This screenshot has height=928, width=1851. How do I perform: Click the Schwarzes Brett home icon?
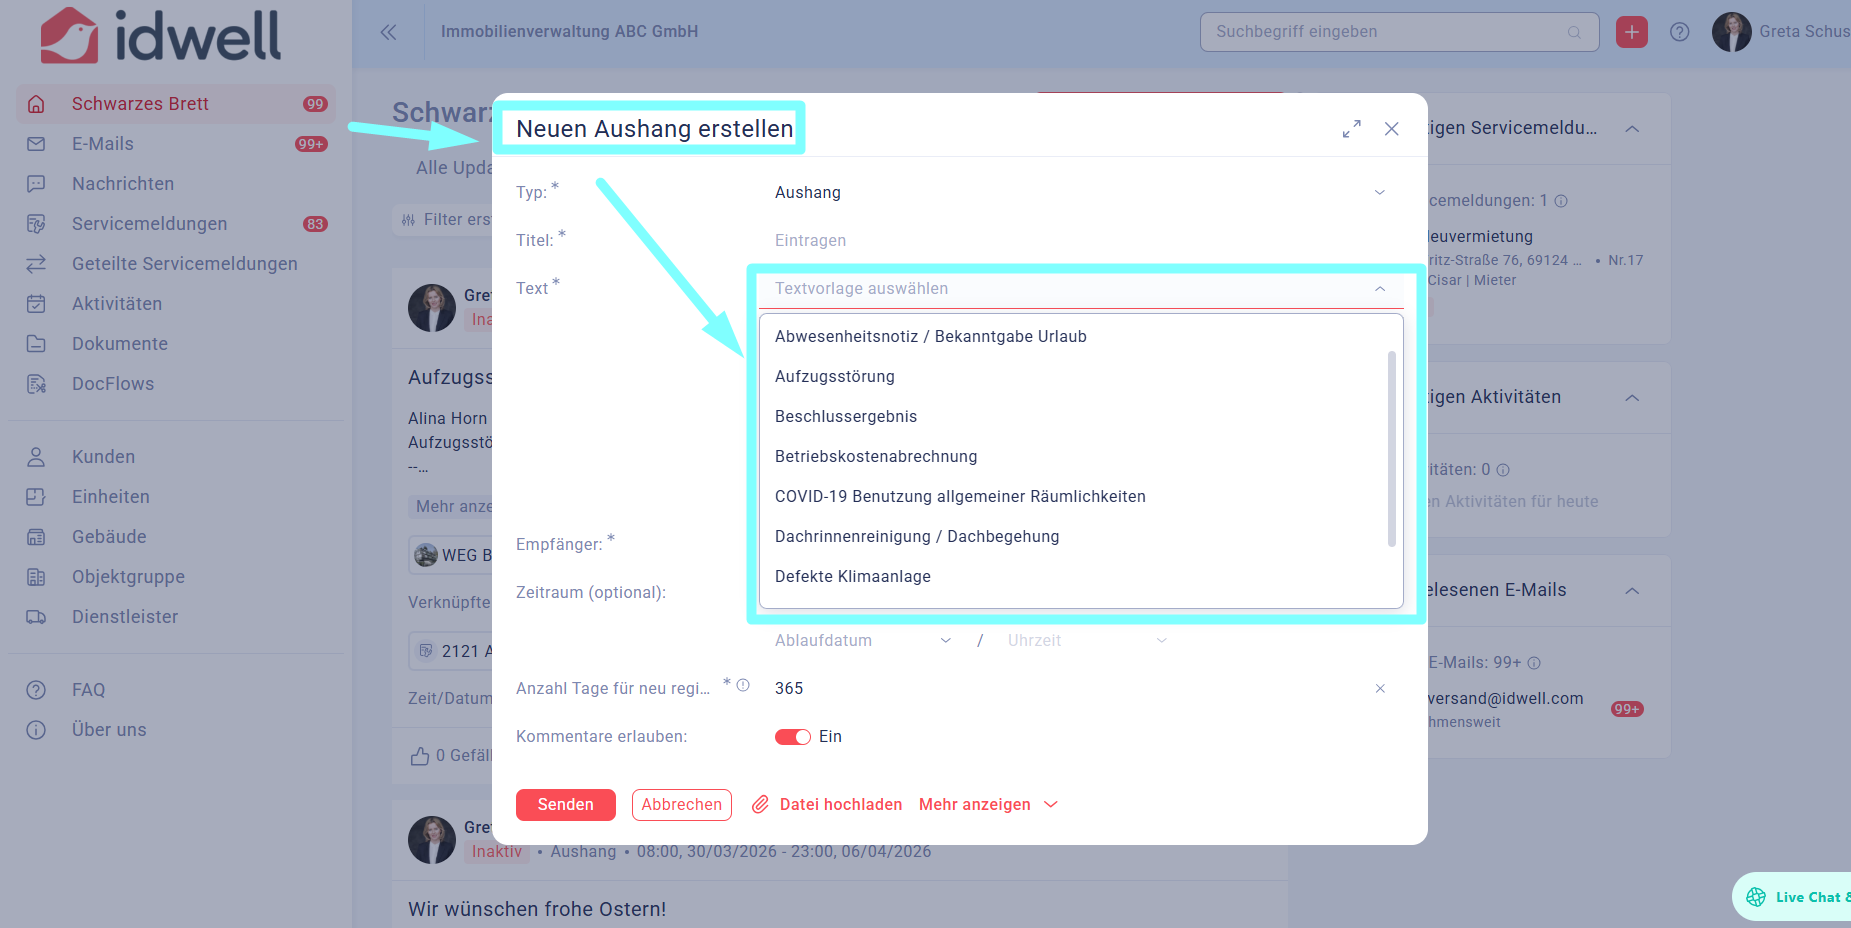coord(36,104)
